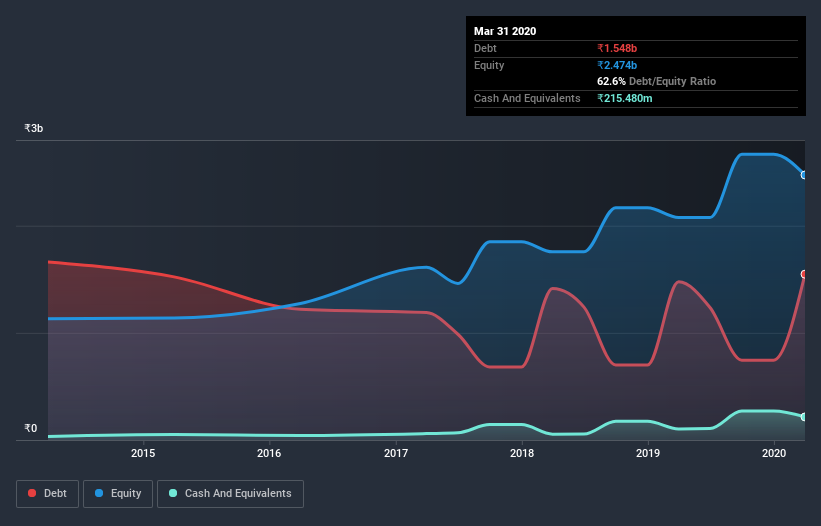
Task: Click the 2017 x-axis label
Action: pyautogui.click(x=396, y=453)
